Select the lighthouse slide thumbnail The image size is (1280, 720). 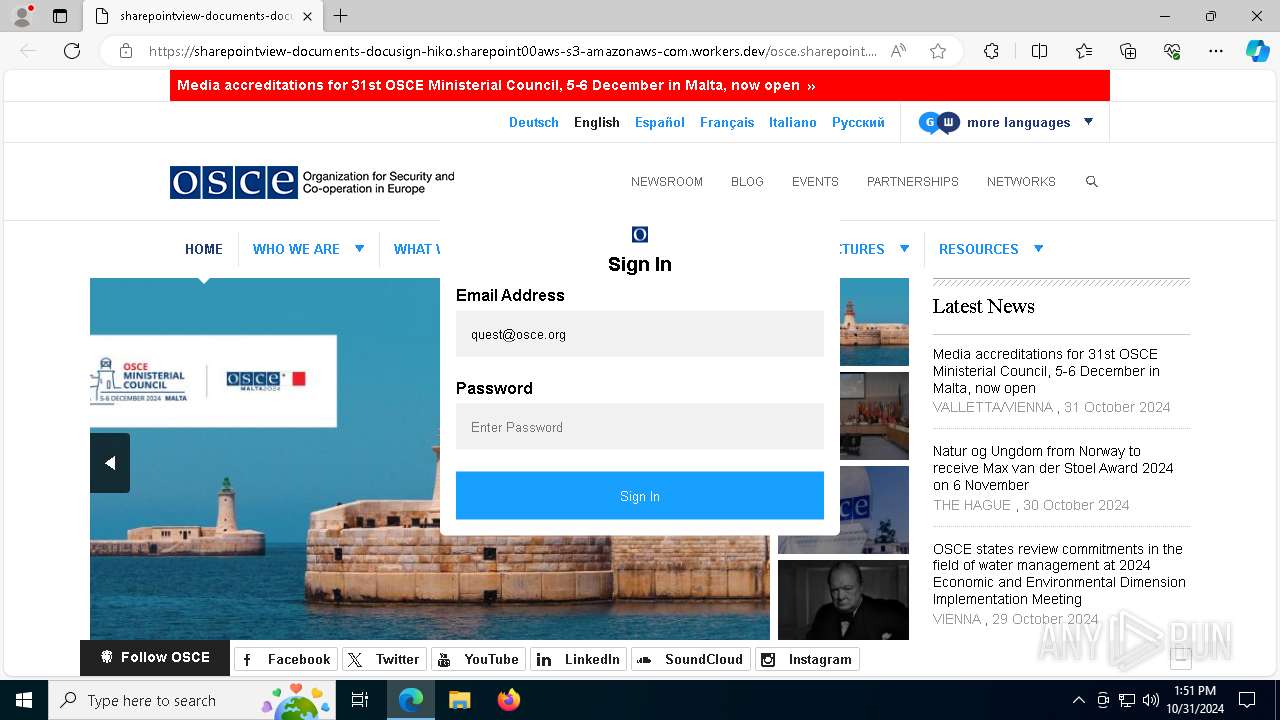coord(874,322)
